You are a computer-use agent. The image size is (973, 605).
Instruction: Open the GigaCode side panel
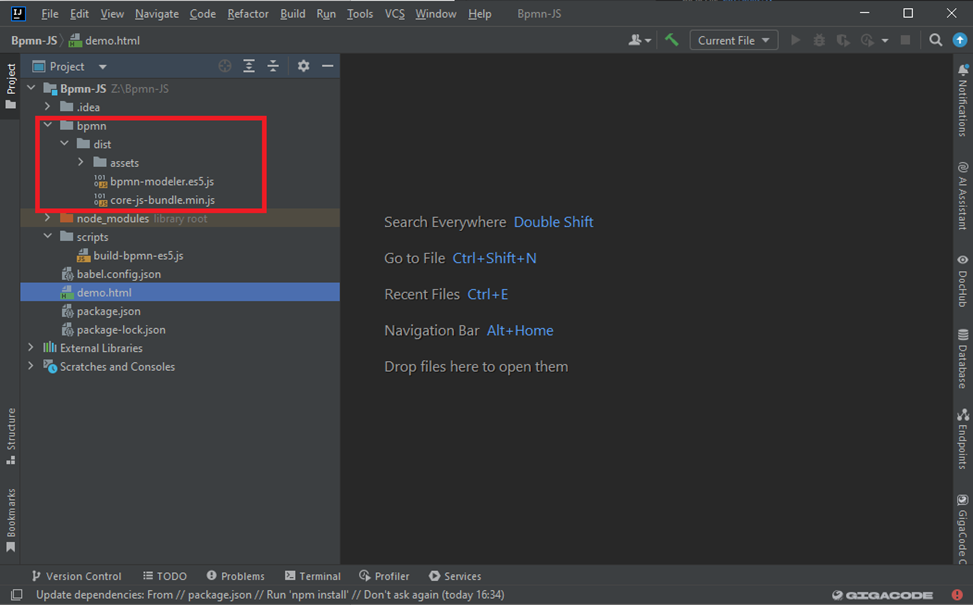[x=962, y=529]
